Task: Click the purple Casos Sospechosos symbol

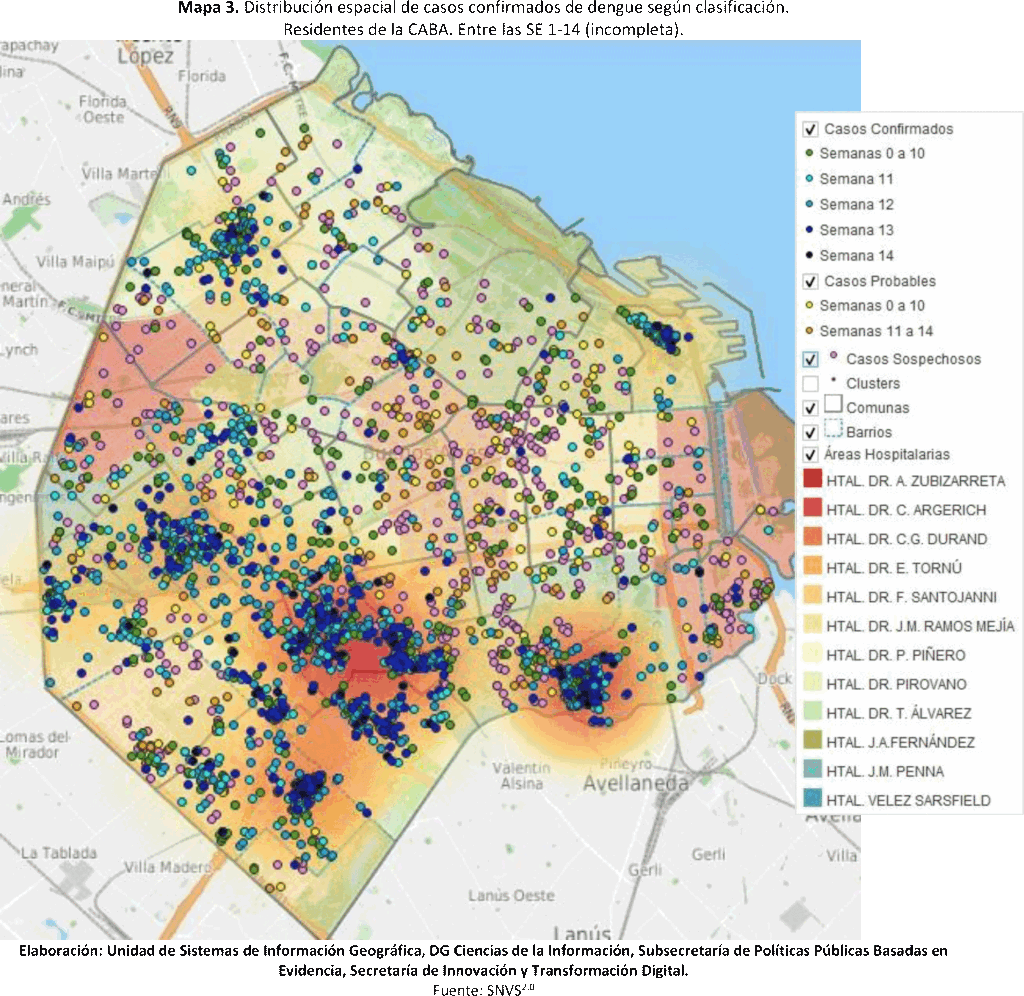Action: click(x=833, y=355)
